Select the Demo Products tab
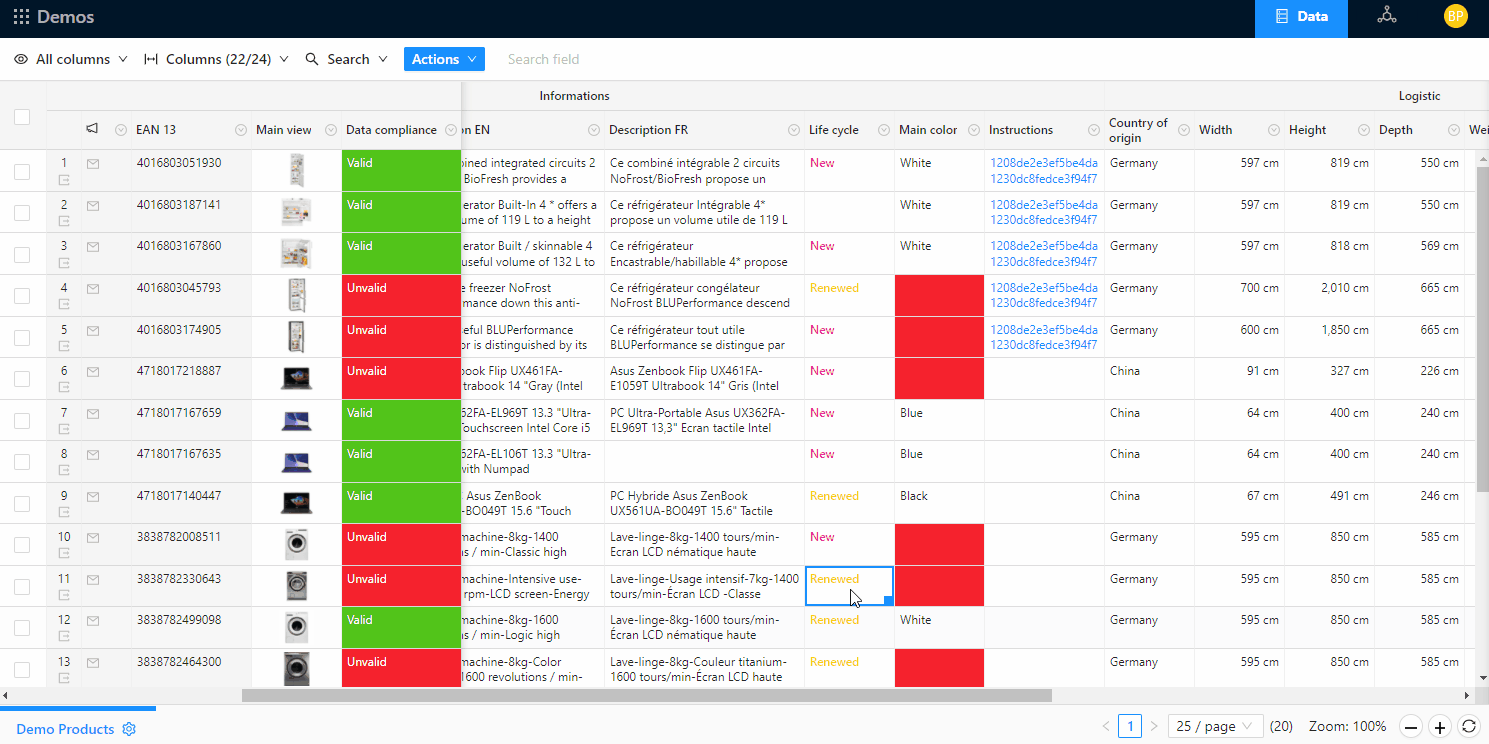The height and width of the screenshot is (744, 1489). (65, 729)
